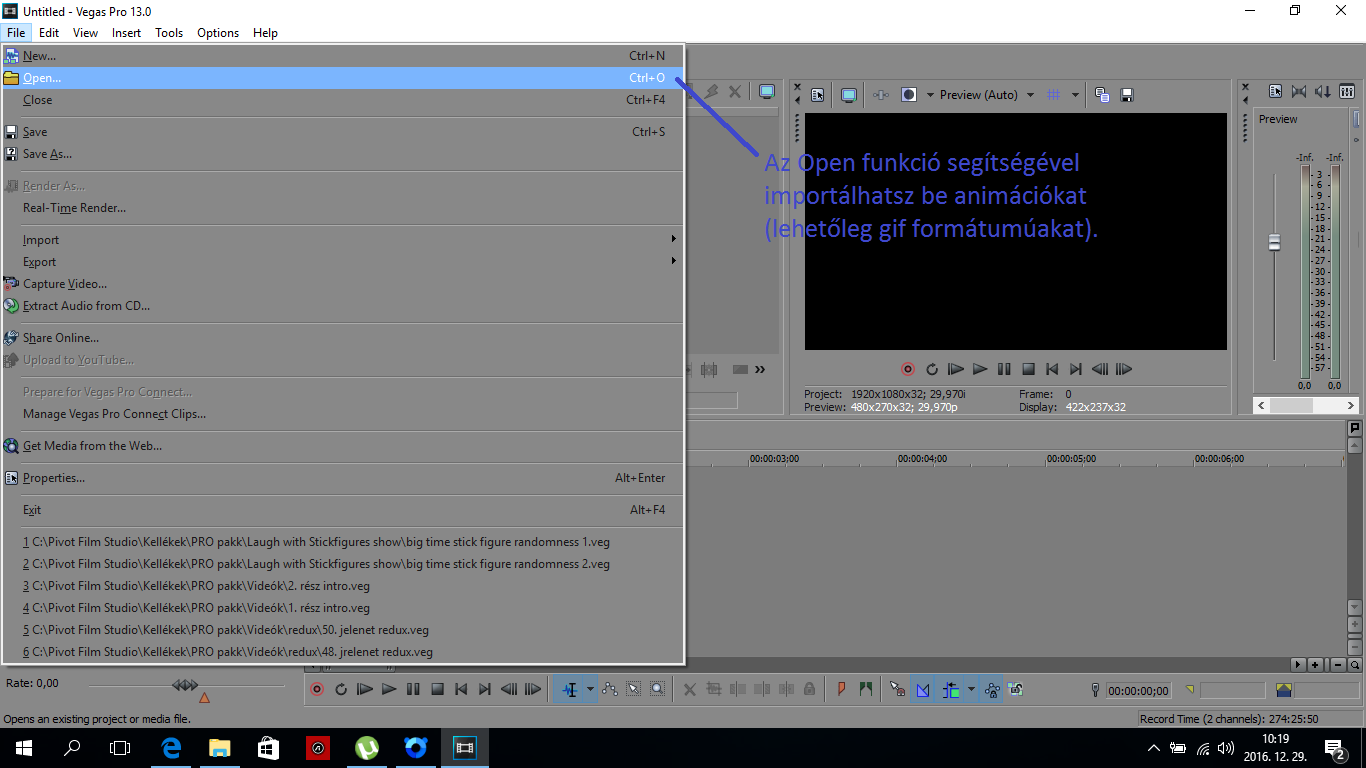This screenshot has width=1366, height=768.
Task: Open the Split Screen View dropdown arrow
Action: click(929, 95)
